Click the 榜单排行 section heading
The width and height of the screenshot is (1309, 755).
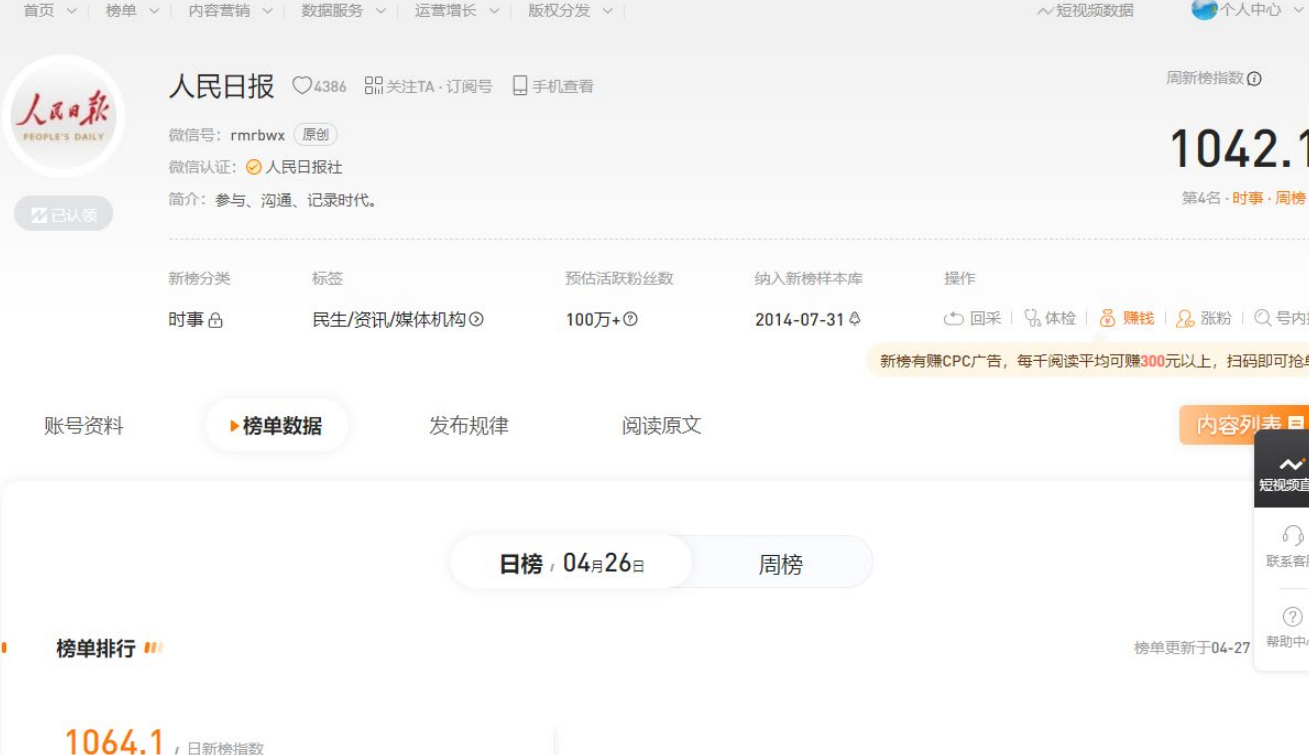coord(96,648)
